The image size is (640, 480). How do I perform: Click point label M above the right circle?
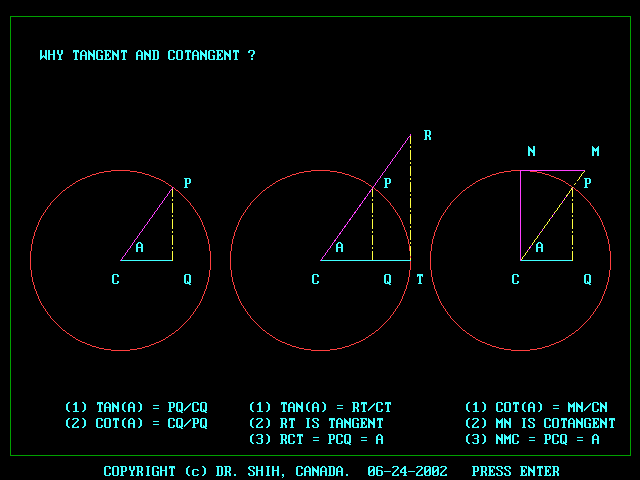coord(596,151)
